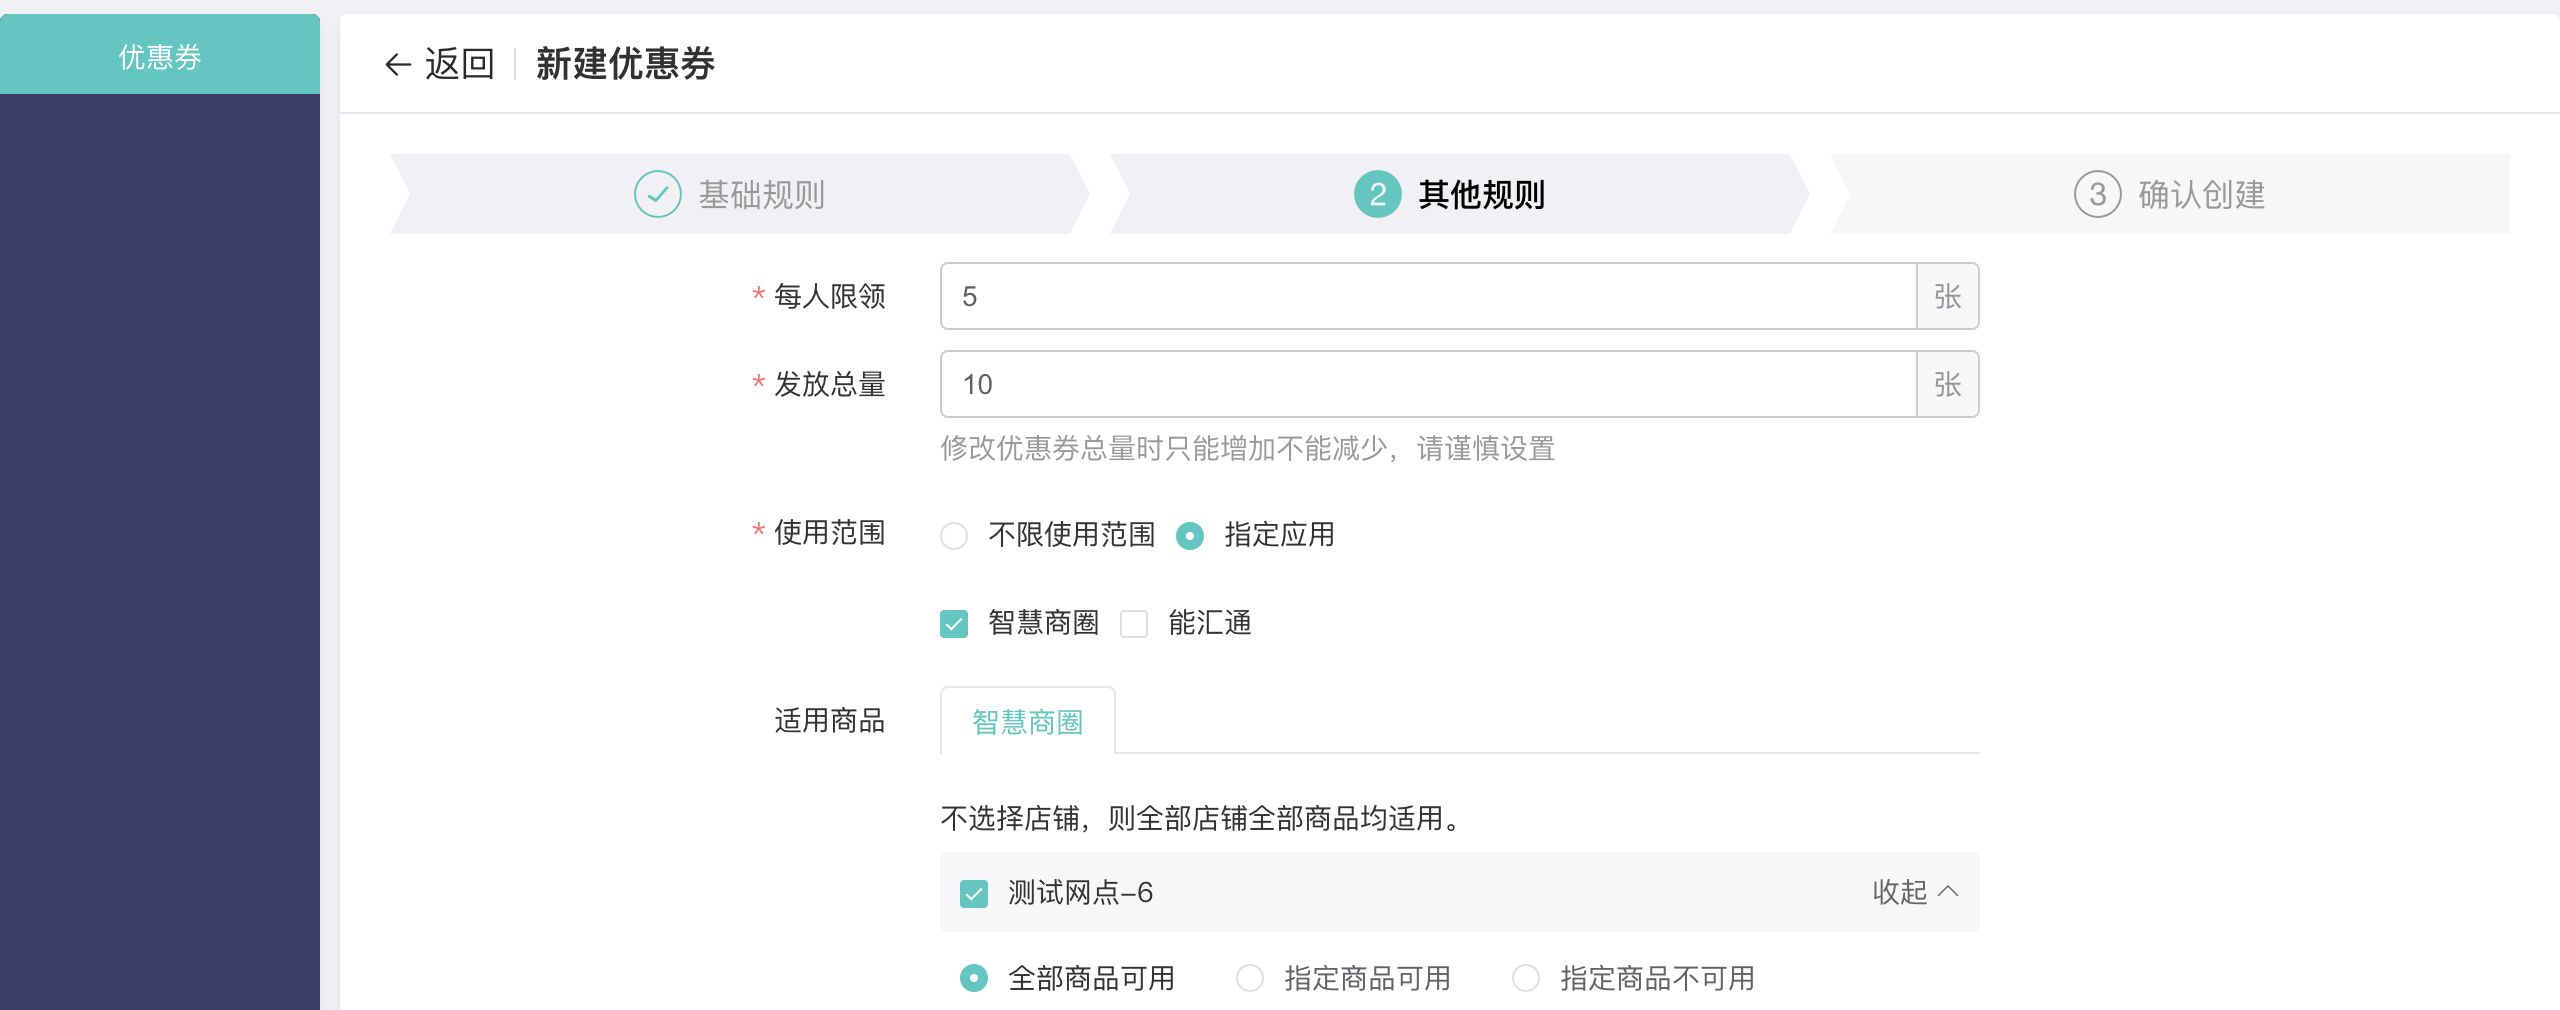The height and width of the screenshot is (1010, 2560).
Task: Click the 新建优惠券 page title
Action: (x=625, y=64)
